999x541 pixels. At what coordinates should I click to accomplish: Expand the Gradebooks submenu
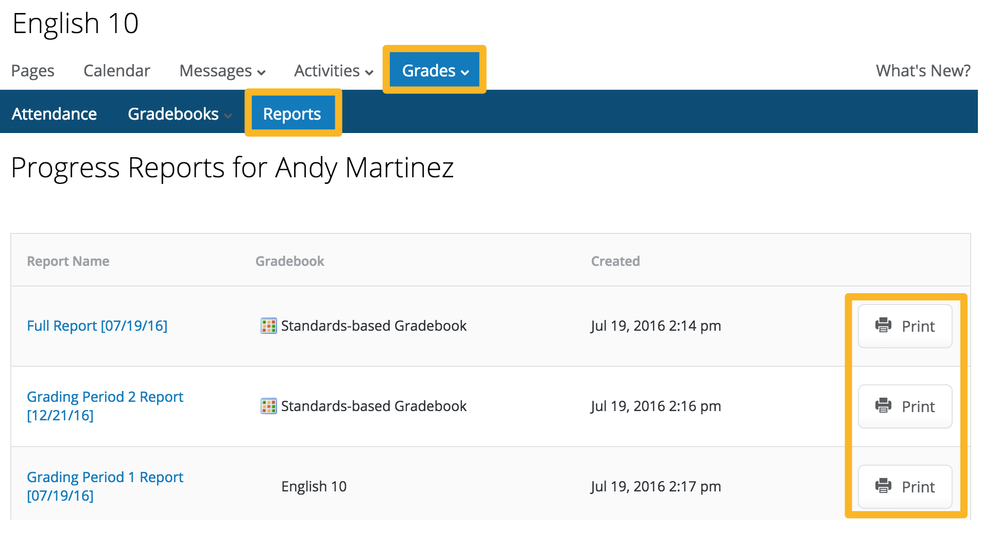180,114
